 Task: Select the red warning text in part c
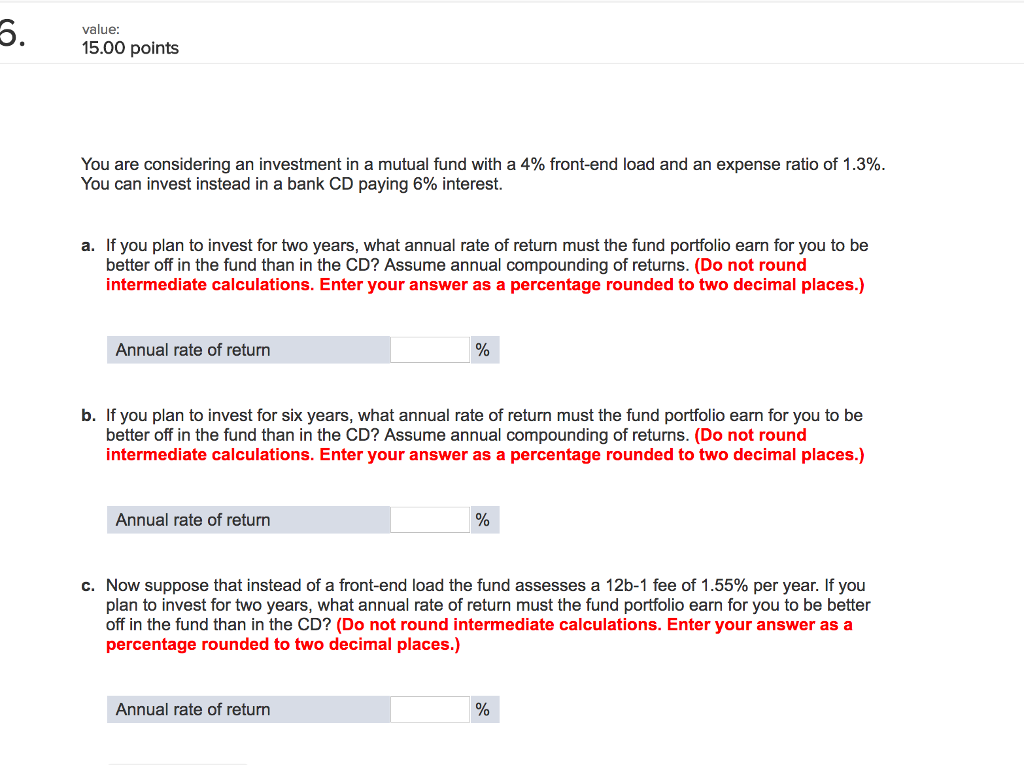pos(600,624)
